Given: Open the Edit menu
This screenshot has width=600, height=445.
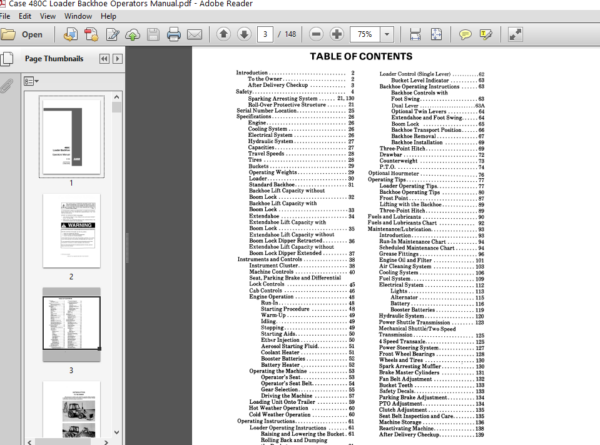Looking at the screenshot, I should [x=25, y=16].
